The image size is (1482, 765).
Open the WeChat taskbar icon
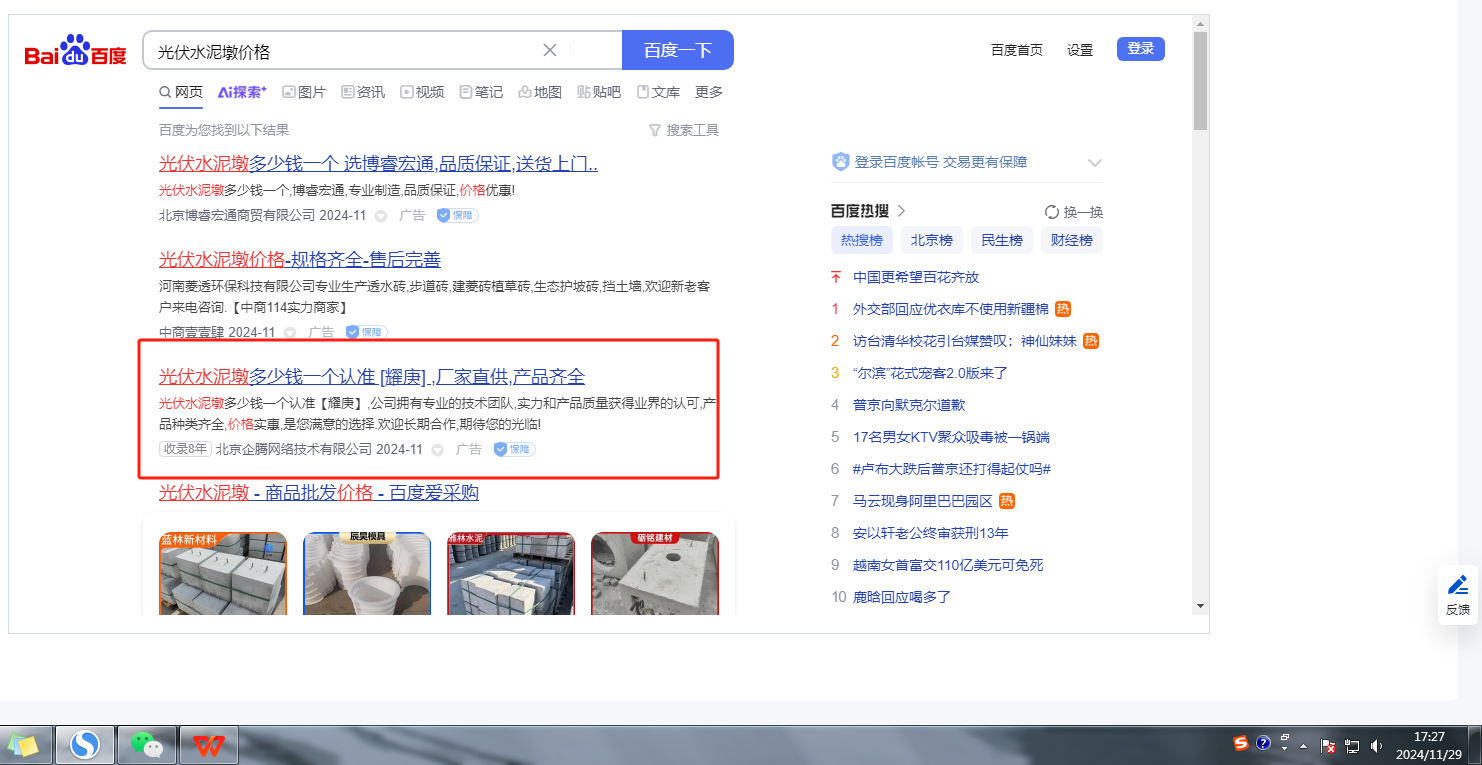[147, 745]
